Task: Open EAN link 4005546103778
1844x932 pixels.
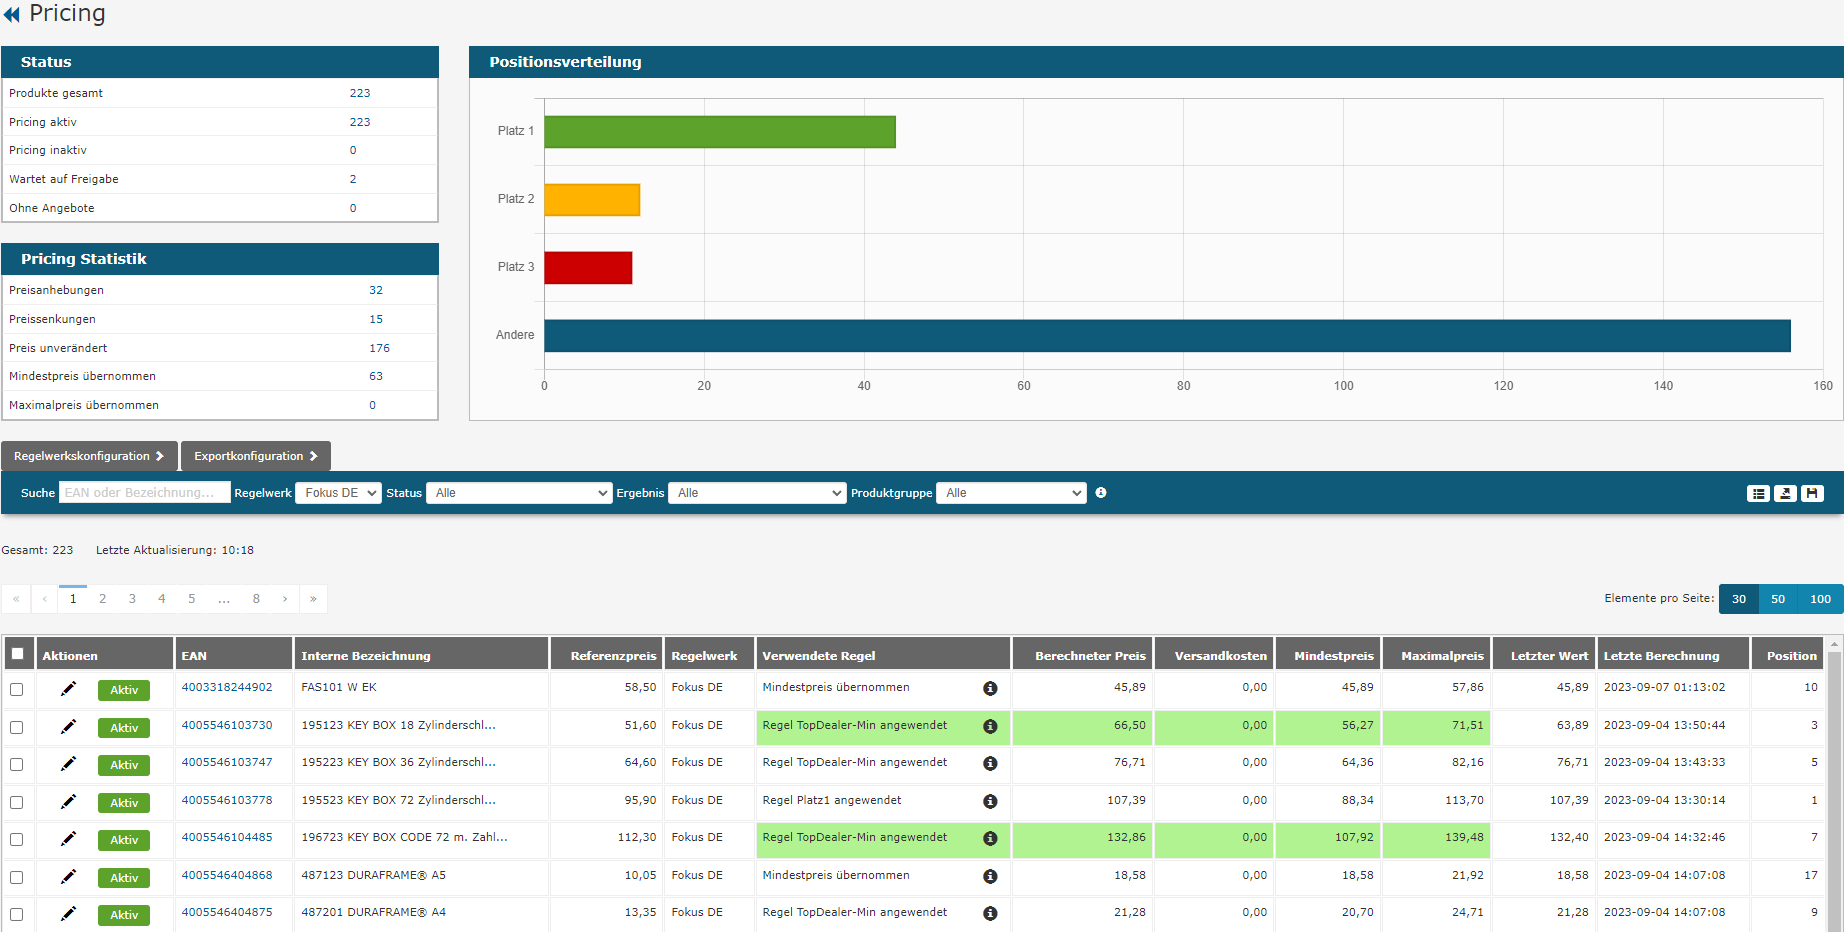Action: point(227,800)
